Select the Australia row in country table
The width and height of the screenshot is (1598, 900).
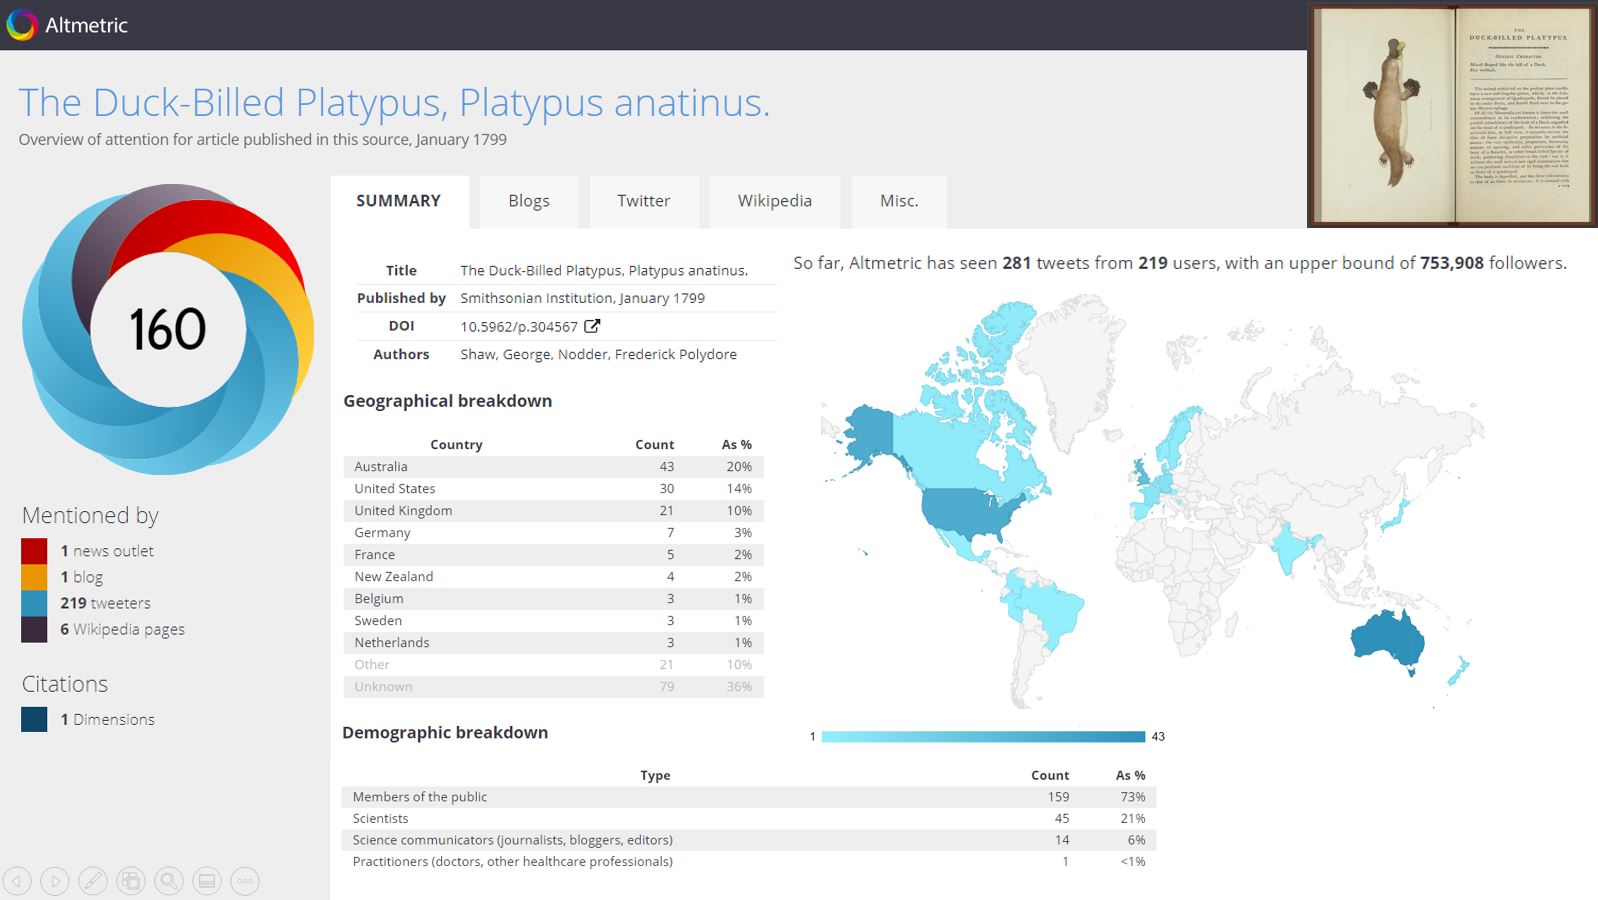(x=553, y=467)
